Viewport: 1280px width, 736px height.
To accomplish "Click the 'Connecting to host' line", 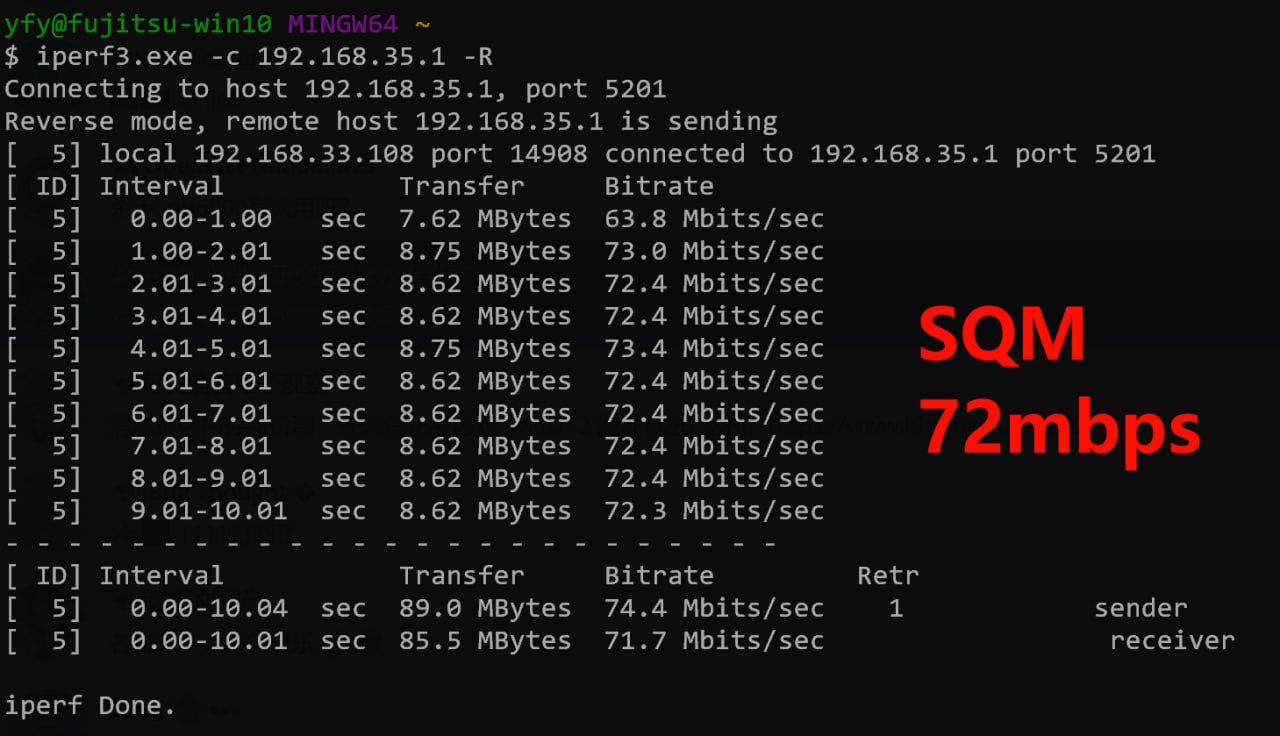I will [335, 89].
